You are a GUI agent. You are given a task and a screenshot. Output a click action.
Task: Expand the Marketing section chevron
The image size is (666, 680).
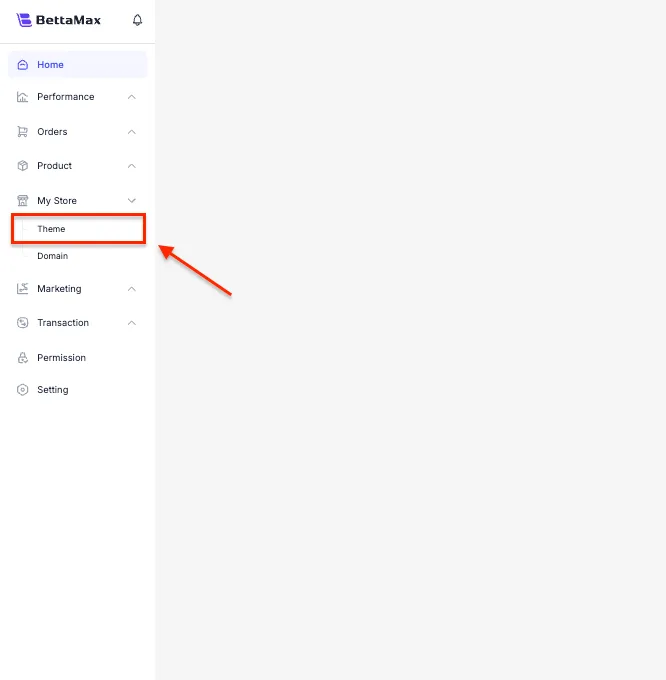coord(132,289)
